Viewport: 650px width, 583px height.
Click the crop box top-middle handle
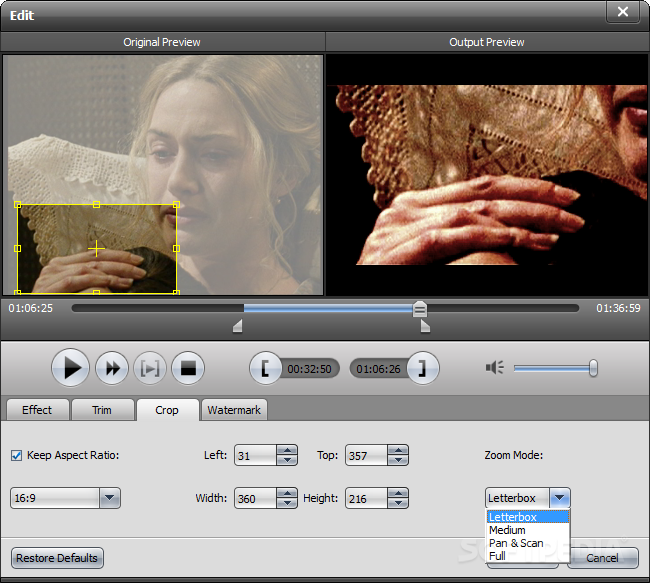(x=96, y=204)
